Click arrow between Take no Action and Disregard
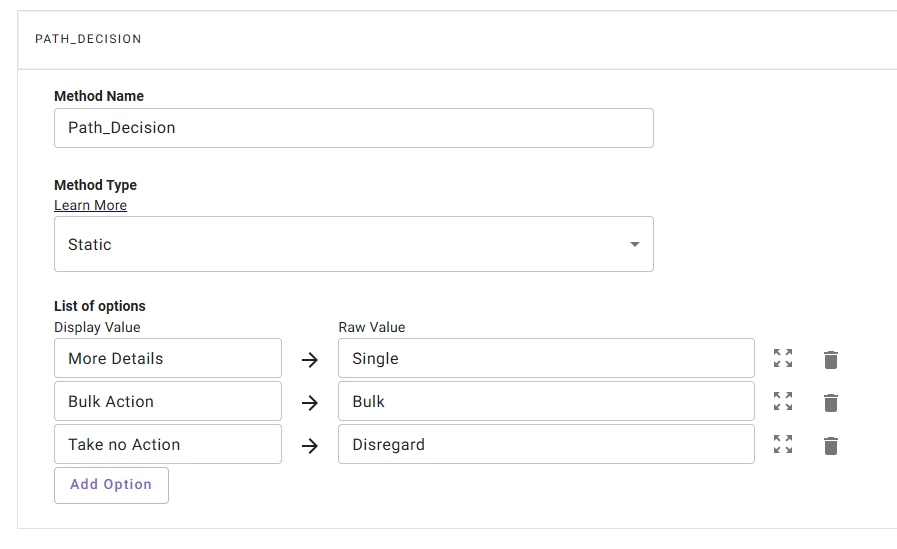This screenshot has height=549, width=897. (310, 445)
